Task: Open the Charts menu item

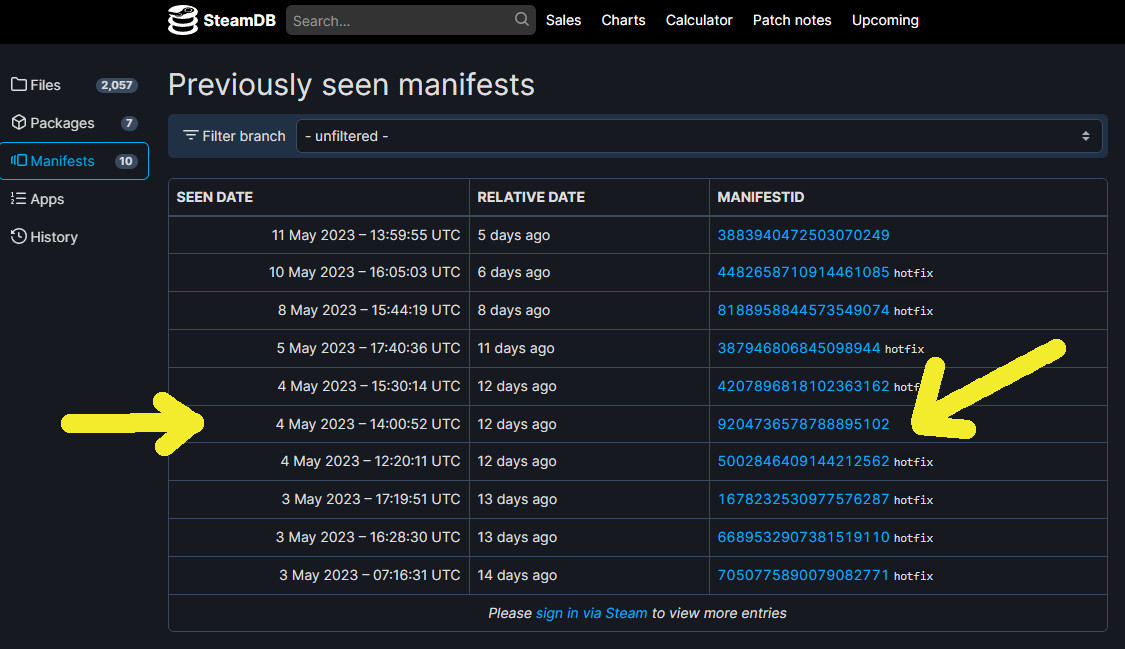Action: pyautogui.click(x=623, y=20)
